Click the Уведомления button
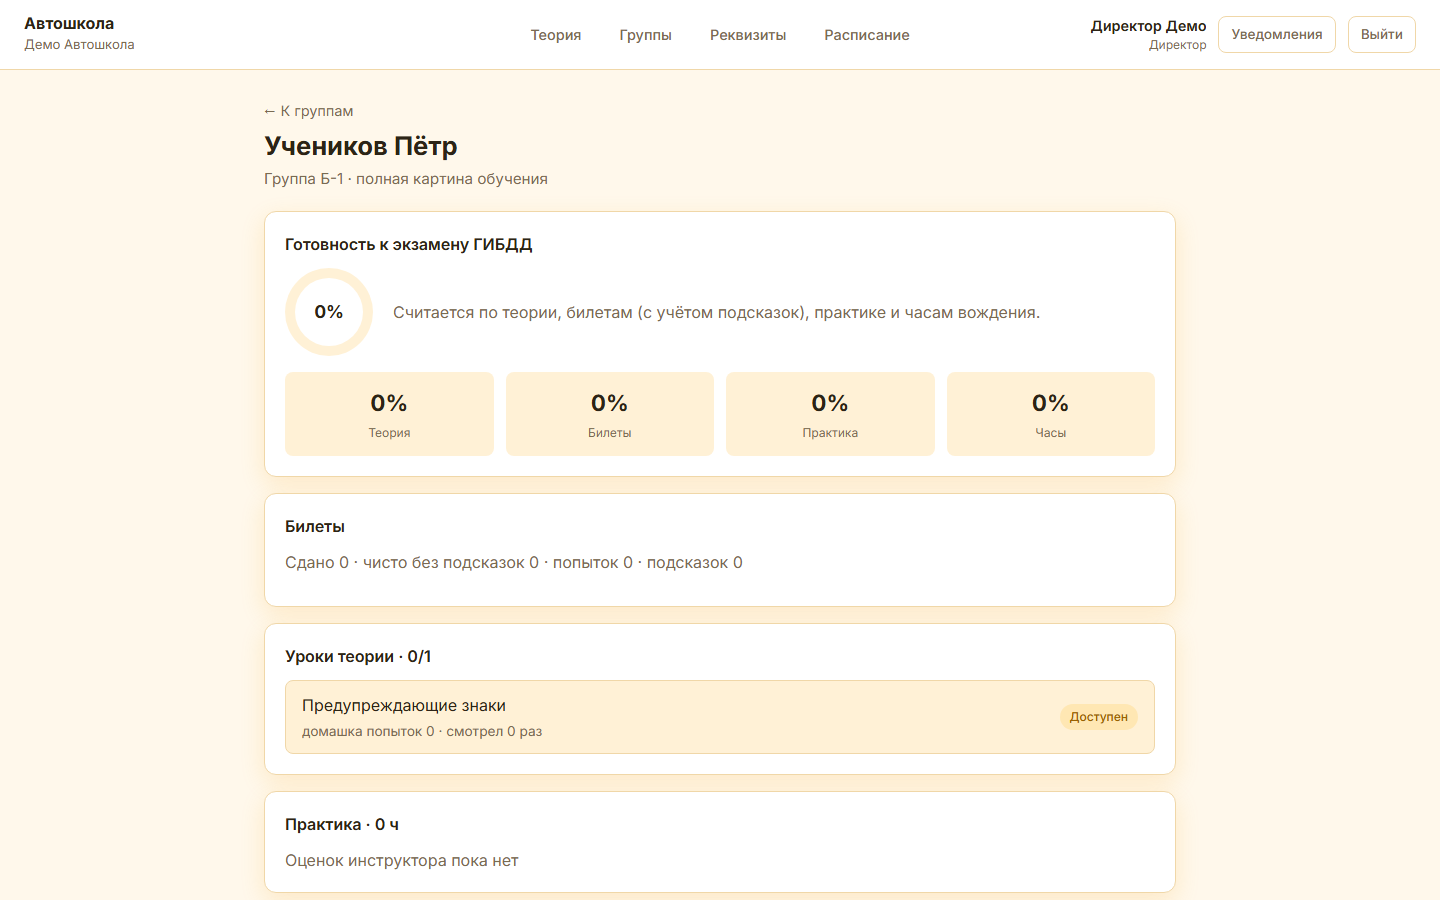This screenshot has width=1440, height=900. [1277, 34]
